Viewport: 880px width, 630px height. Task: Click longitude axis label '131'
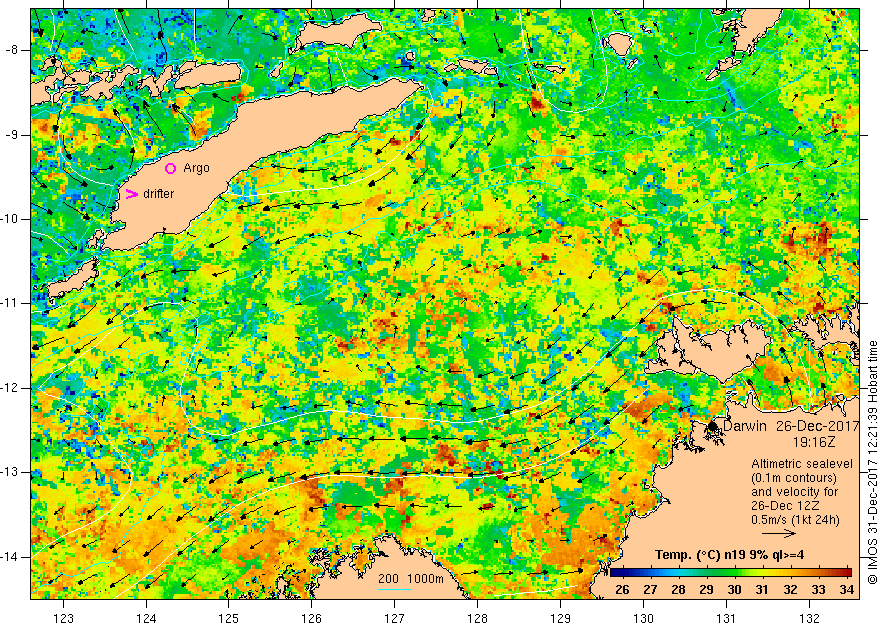pos(726,618)
